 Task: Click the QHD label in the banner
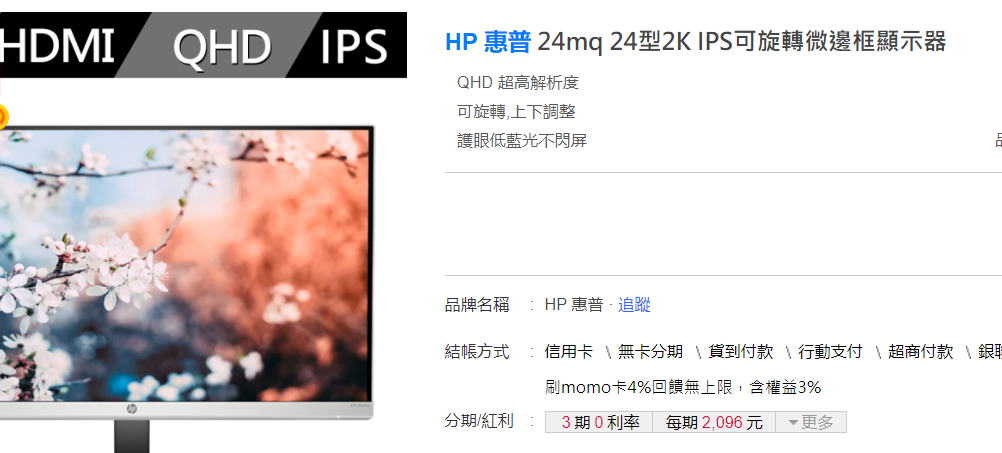pyautogui.click(x=222, y=47)
